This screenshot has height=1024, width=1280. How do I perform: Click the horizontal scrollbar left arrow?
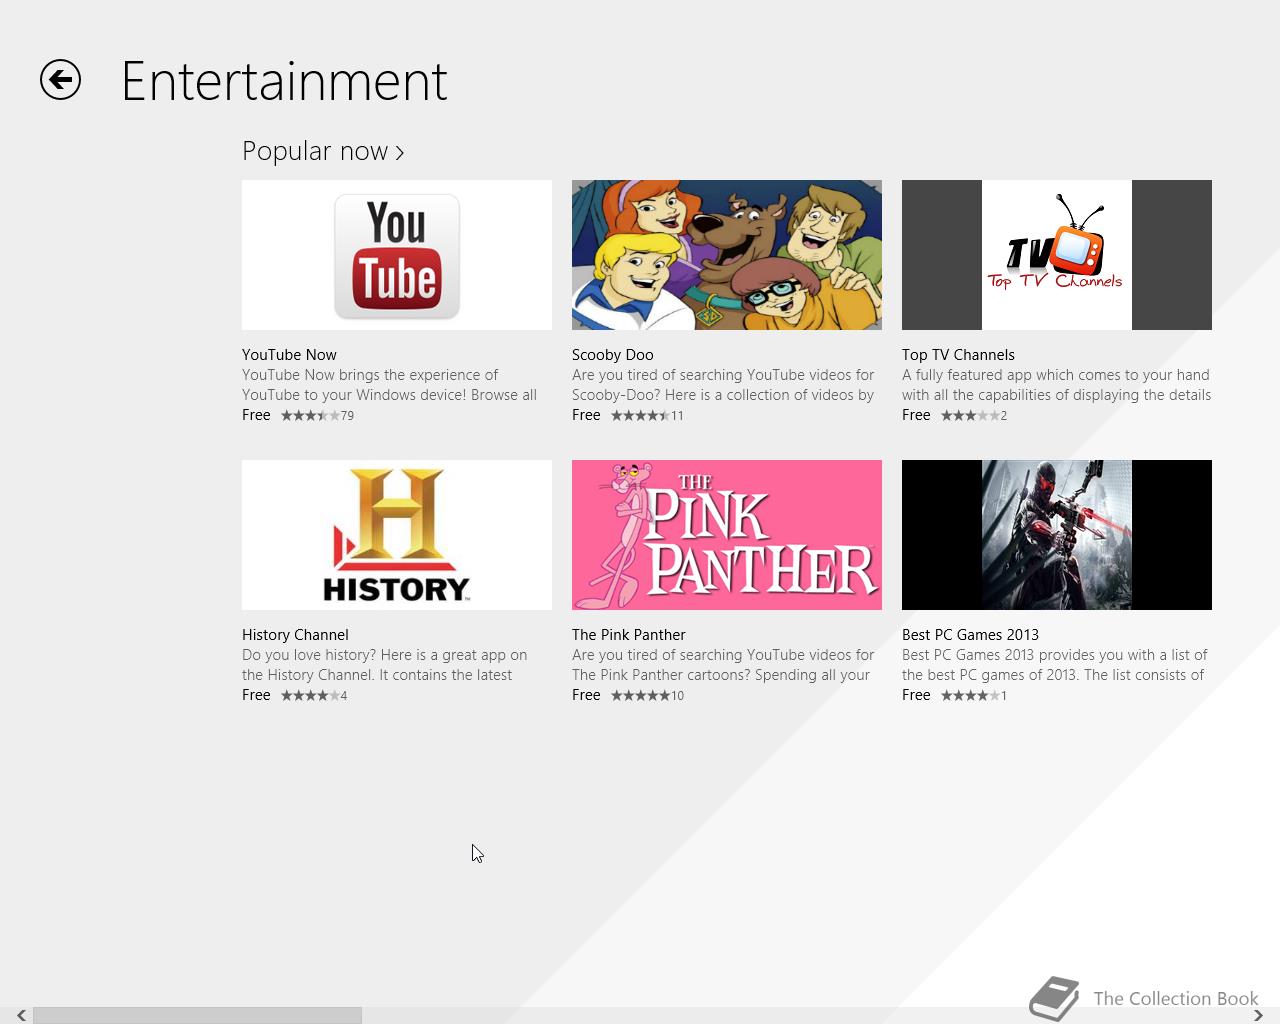pyautogui.click(x=21, y=1015)
